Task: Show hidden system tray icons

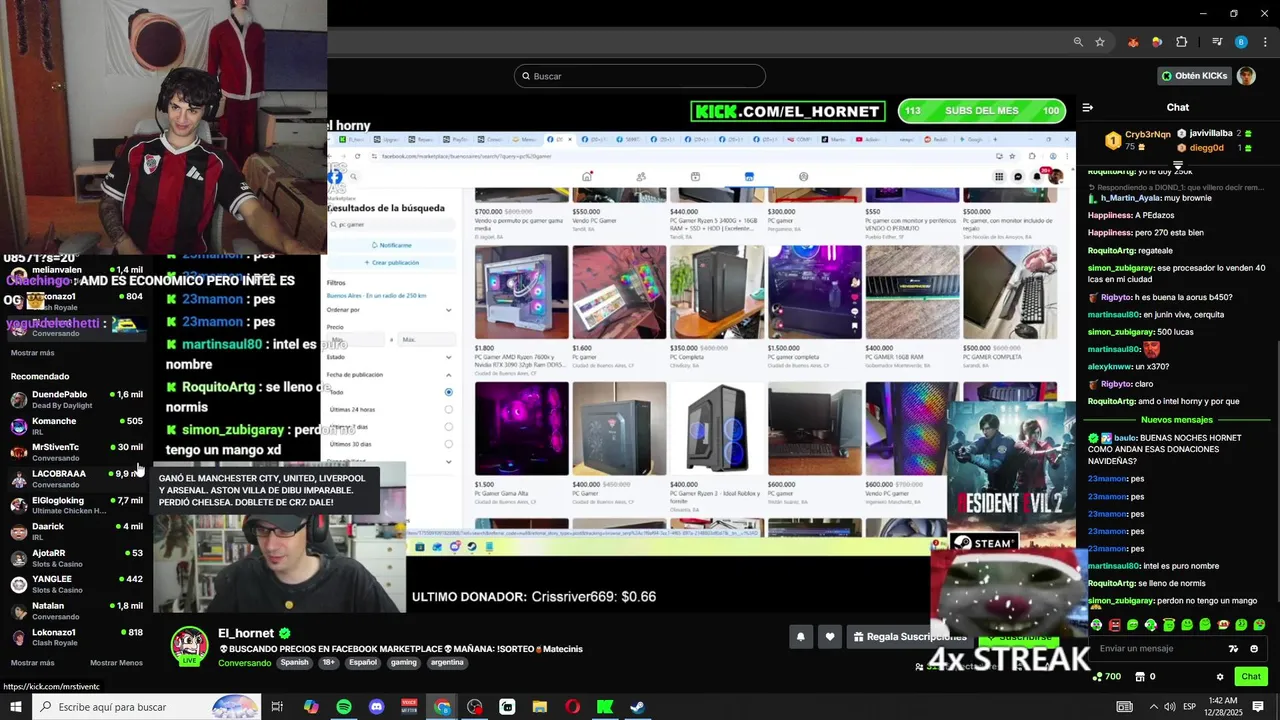Action: [1153, 707]
